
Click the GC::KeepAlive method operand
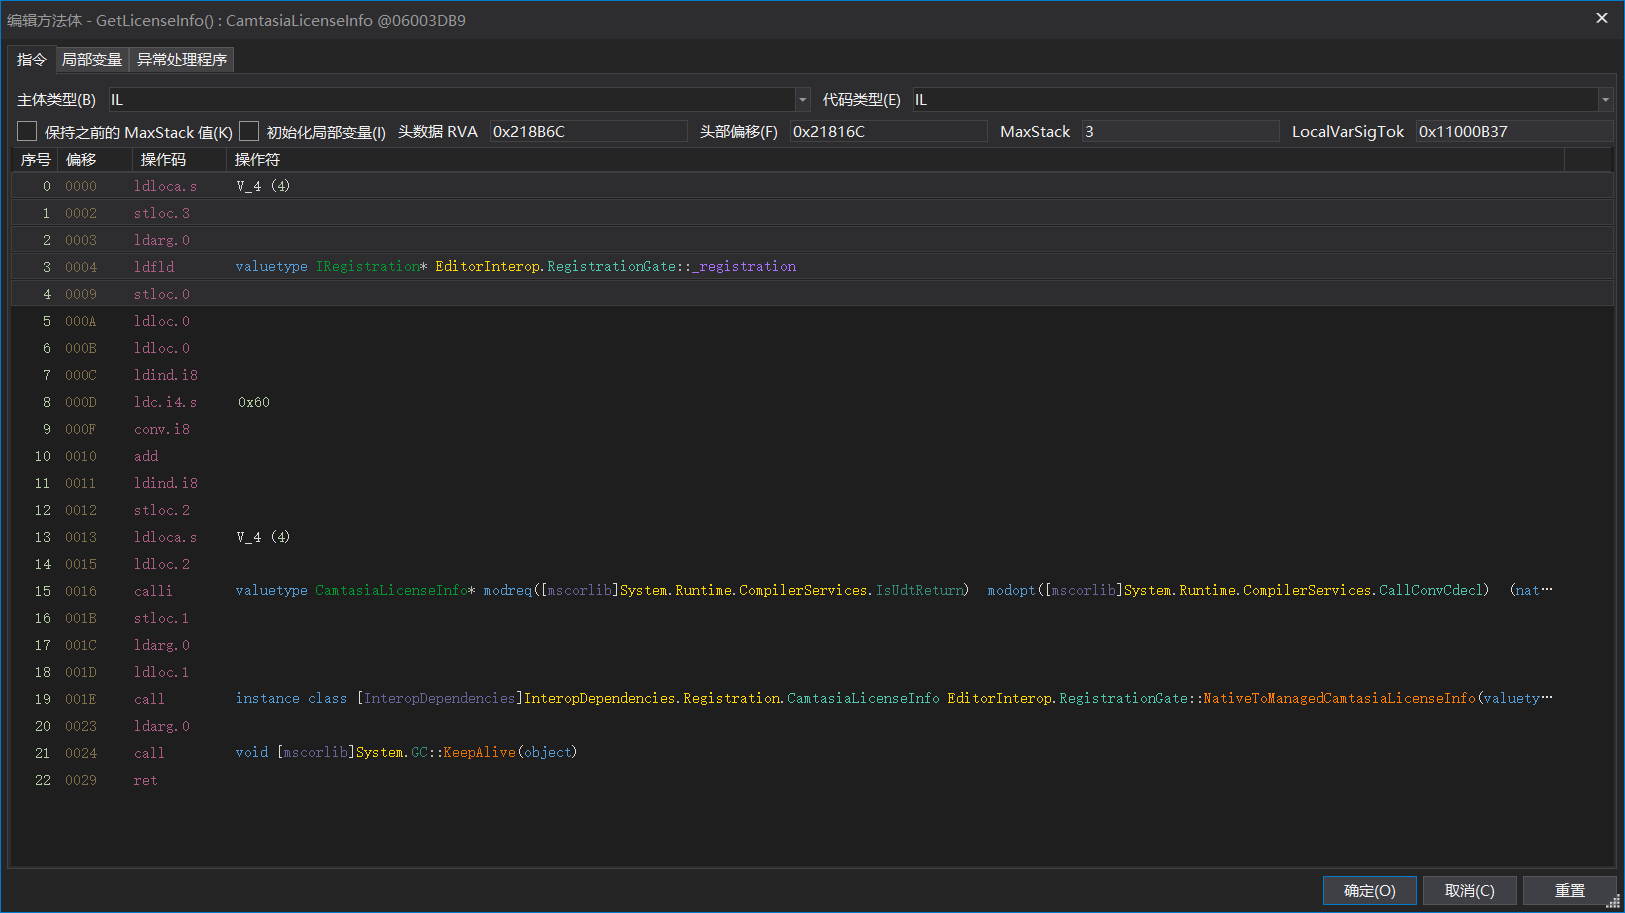tap(406, 752)
